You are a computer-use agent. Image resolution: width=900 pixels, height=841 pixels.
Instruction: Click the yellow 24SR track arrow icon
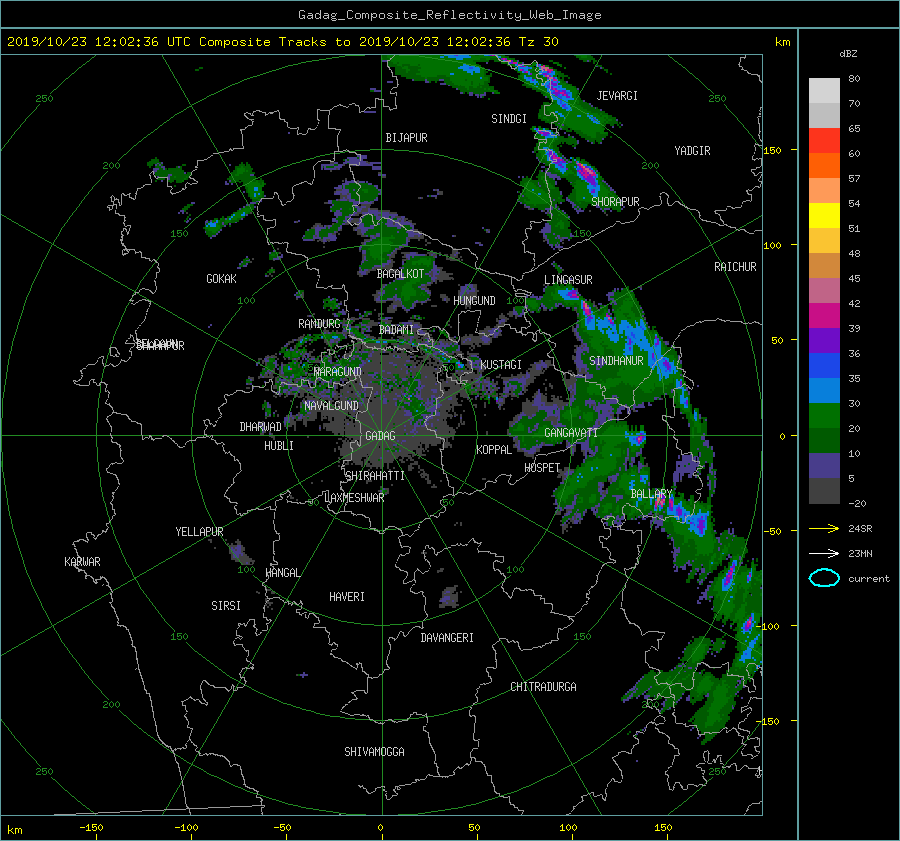point(824,528)
